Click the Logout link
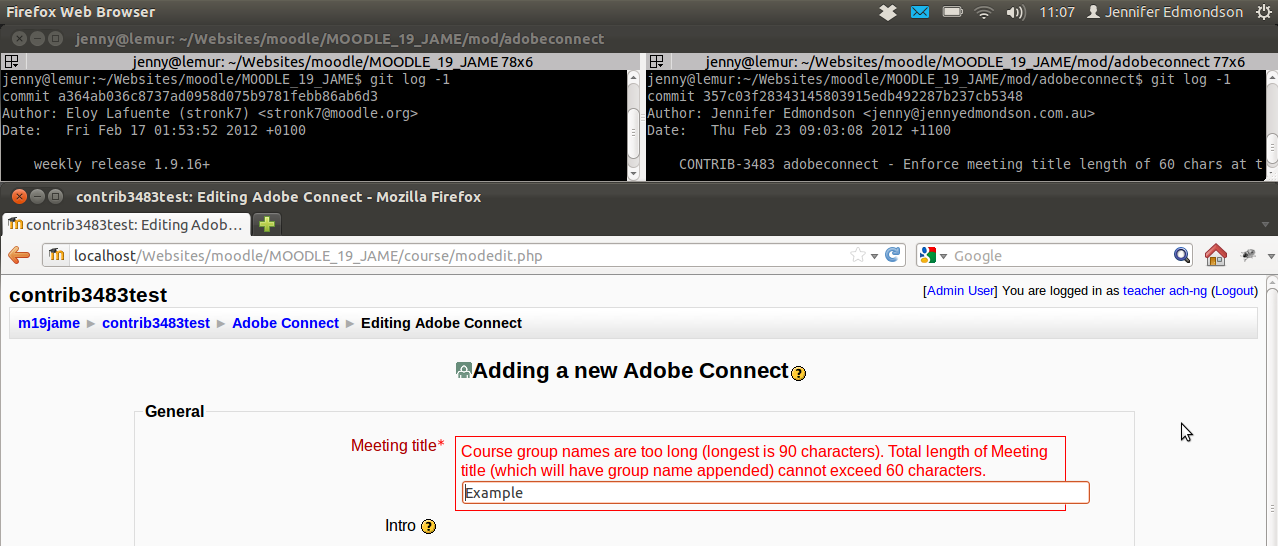Image resolution: width=1278 pixels, height=546 pixels. click(1234, 291)
